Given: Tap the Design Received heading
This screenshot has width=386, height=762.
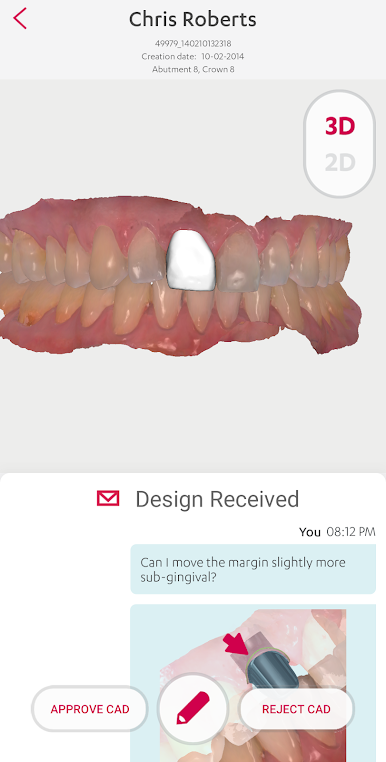Looking at the screenshot, I should (217, 499).
